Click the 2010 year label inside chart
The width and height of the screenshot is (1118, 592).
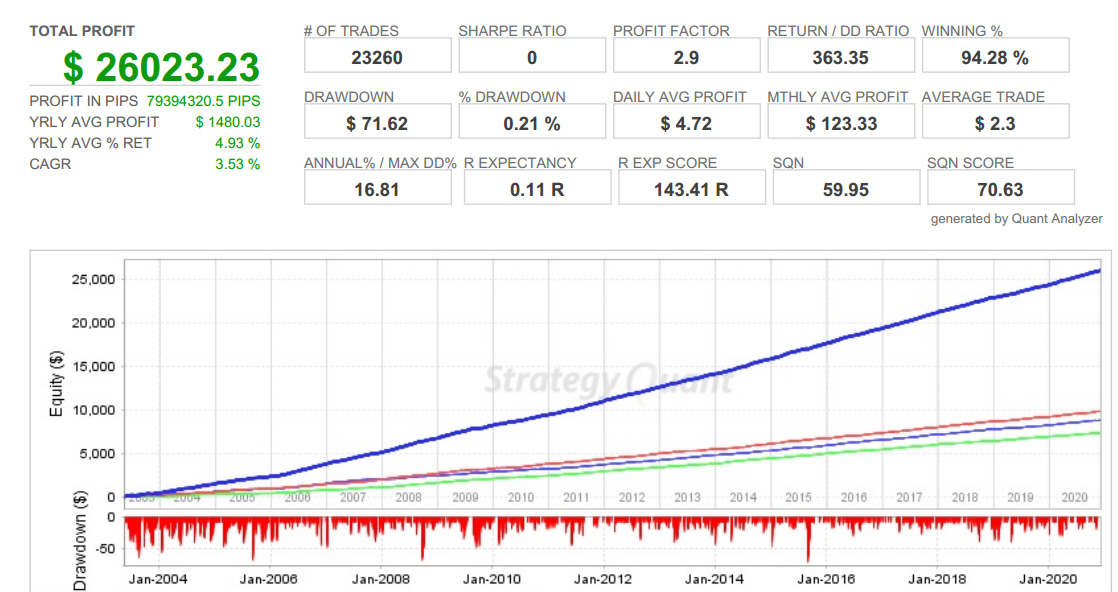[x=520, y=497]
